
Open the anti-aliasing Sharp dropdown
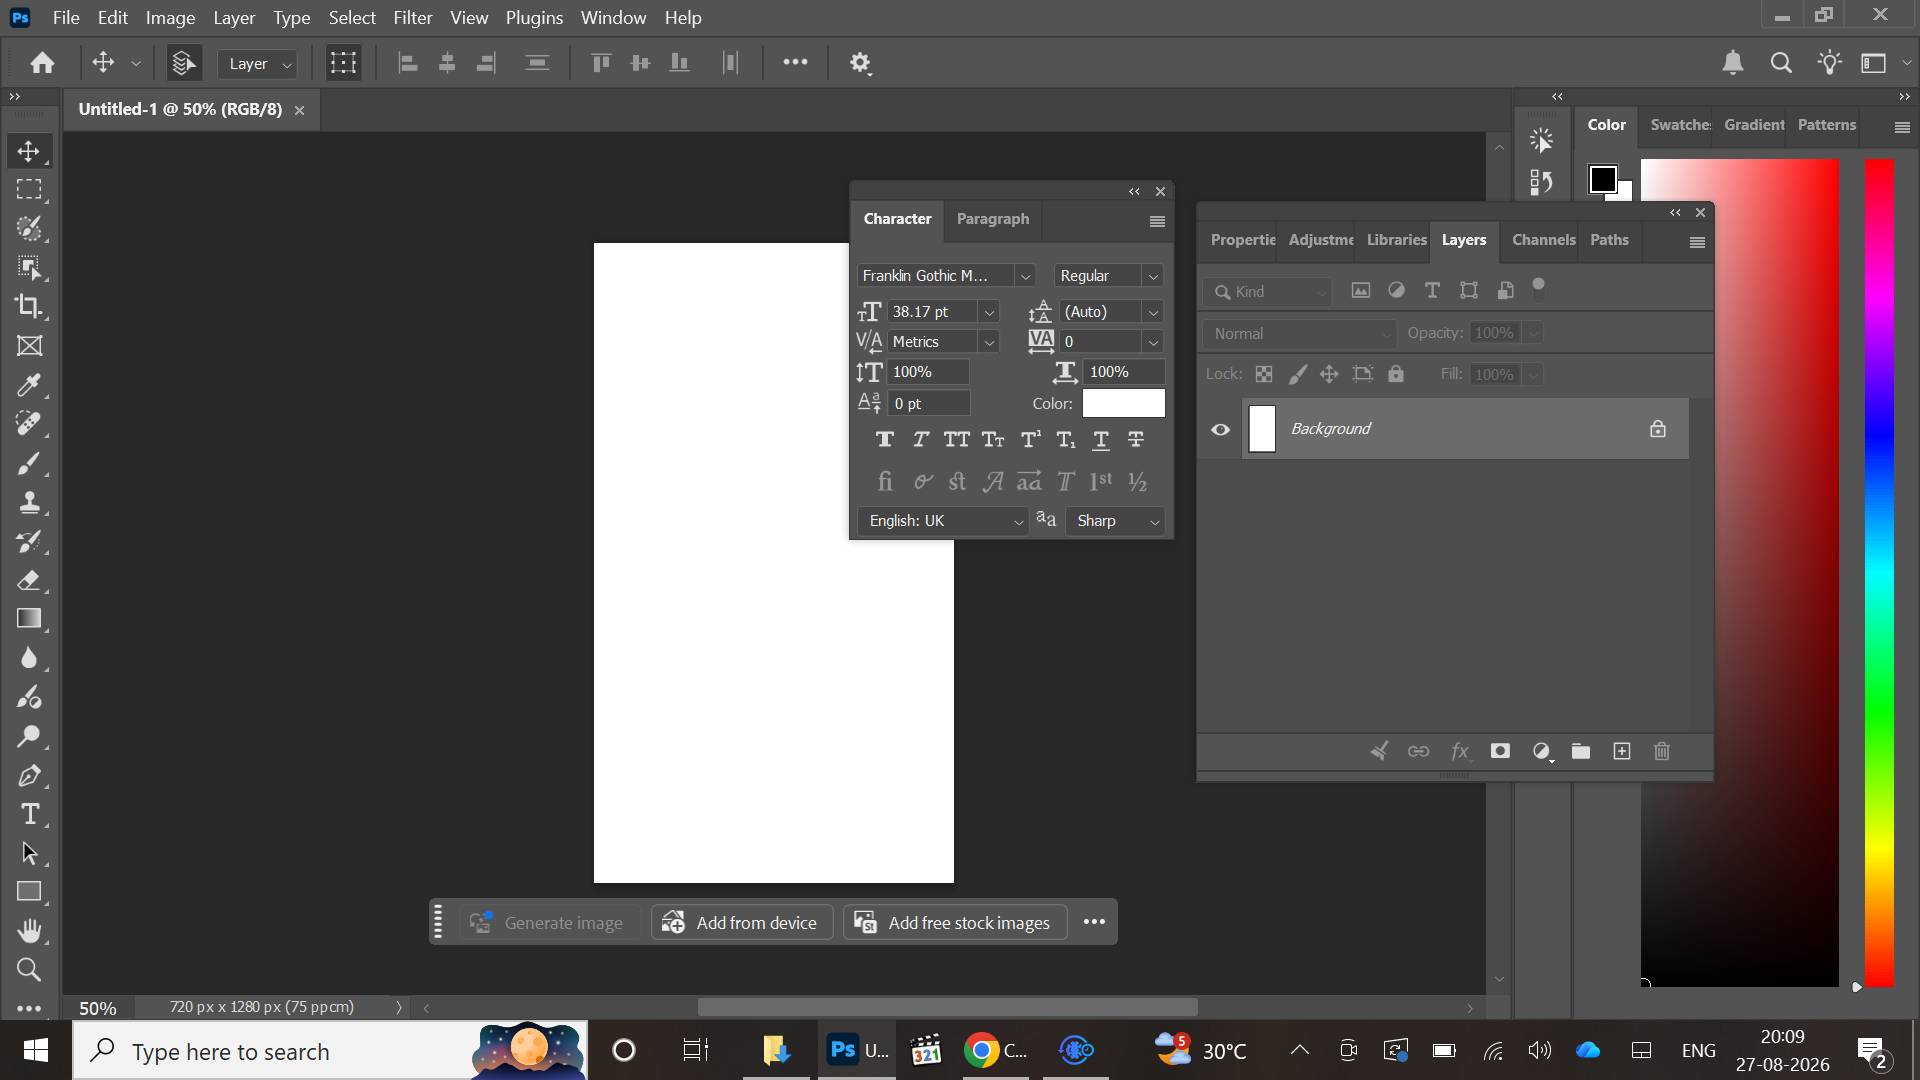click(1116, 521)
